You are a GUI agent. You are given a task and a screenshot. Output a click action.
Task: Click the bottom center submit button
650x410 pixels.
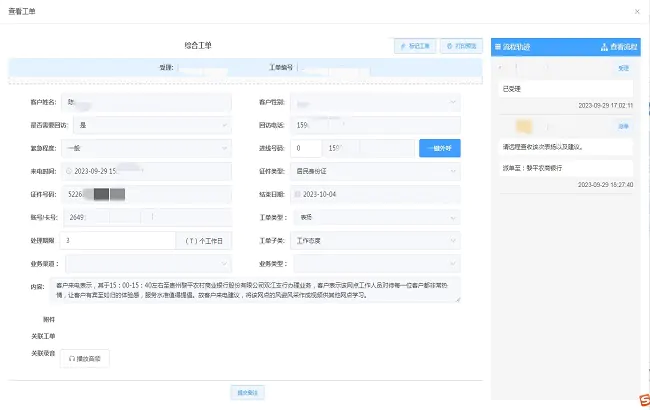[247, 393]
